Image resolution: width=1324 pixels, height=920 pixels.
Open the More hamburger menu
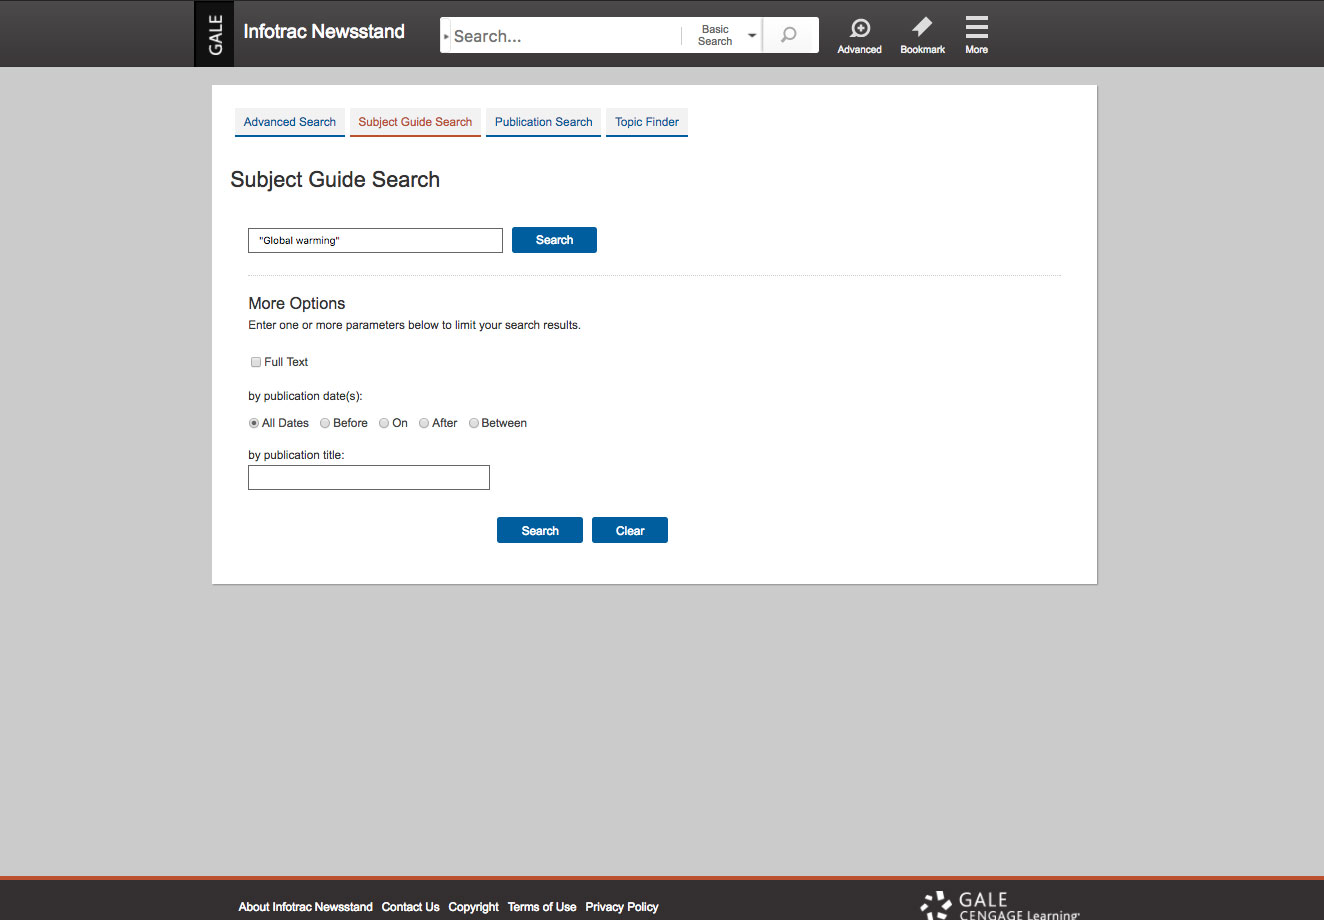[x=977, y=36]
